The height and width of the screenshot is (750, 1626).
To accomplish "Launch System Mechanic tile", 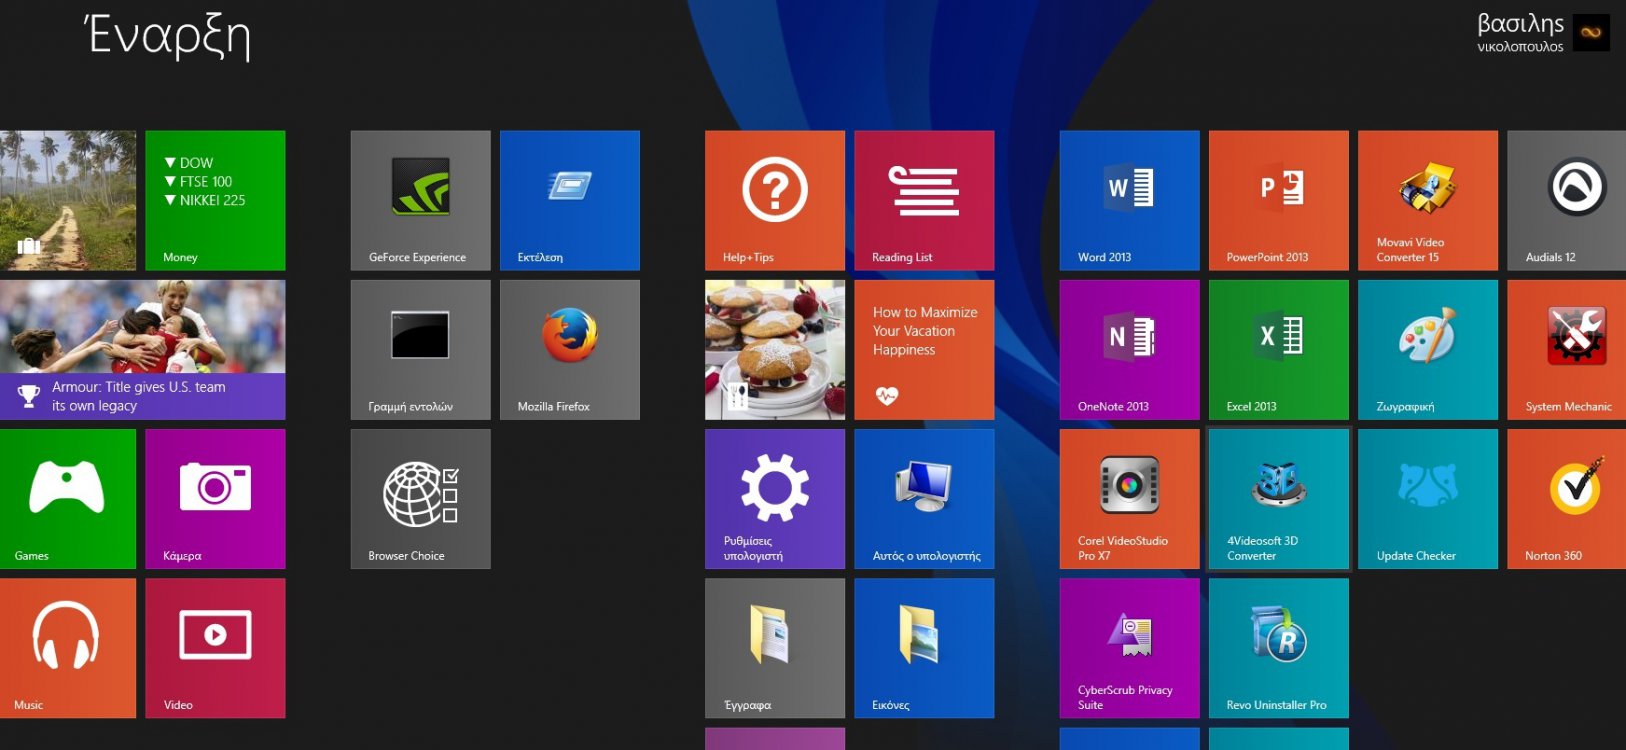I will pos(1567,349).
